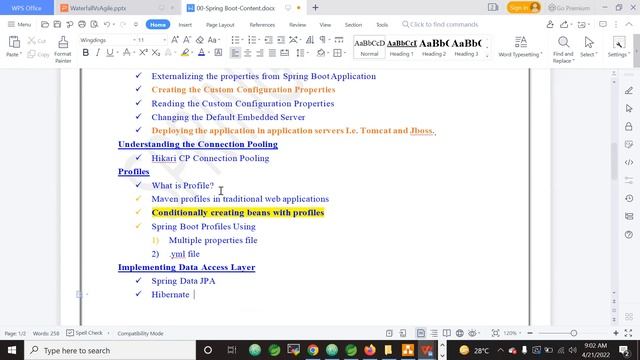Image resolution: width=640 pixels, height=360 pixels.
Task: Save the document with the save icon
Action: (57, 24)
